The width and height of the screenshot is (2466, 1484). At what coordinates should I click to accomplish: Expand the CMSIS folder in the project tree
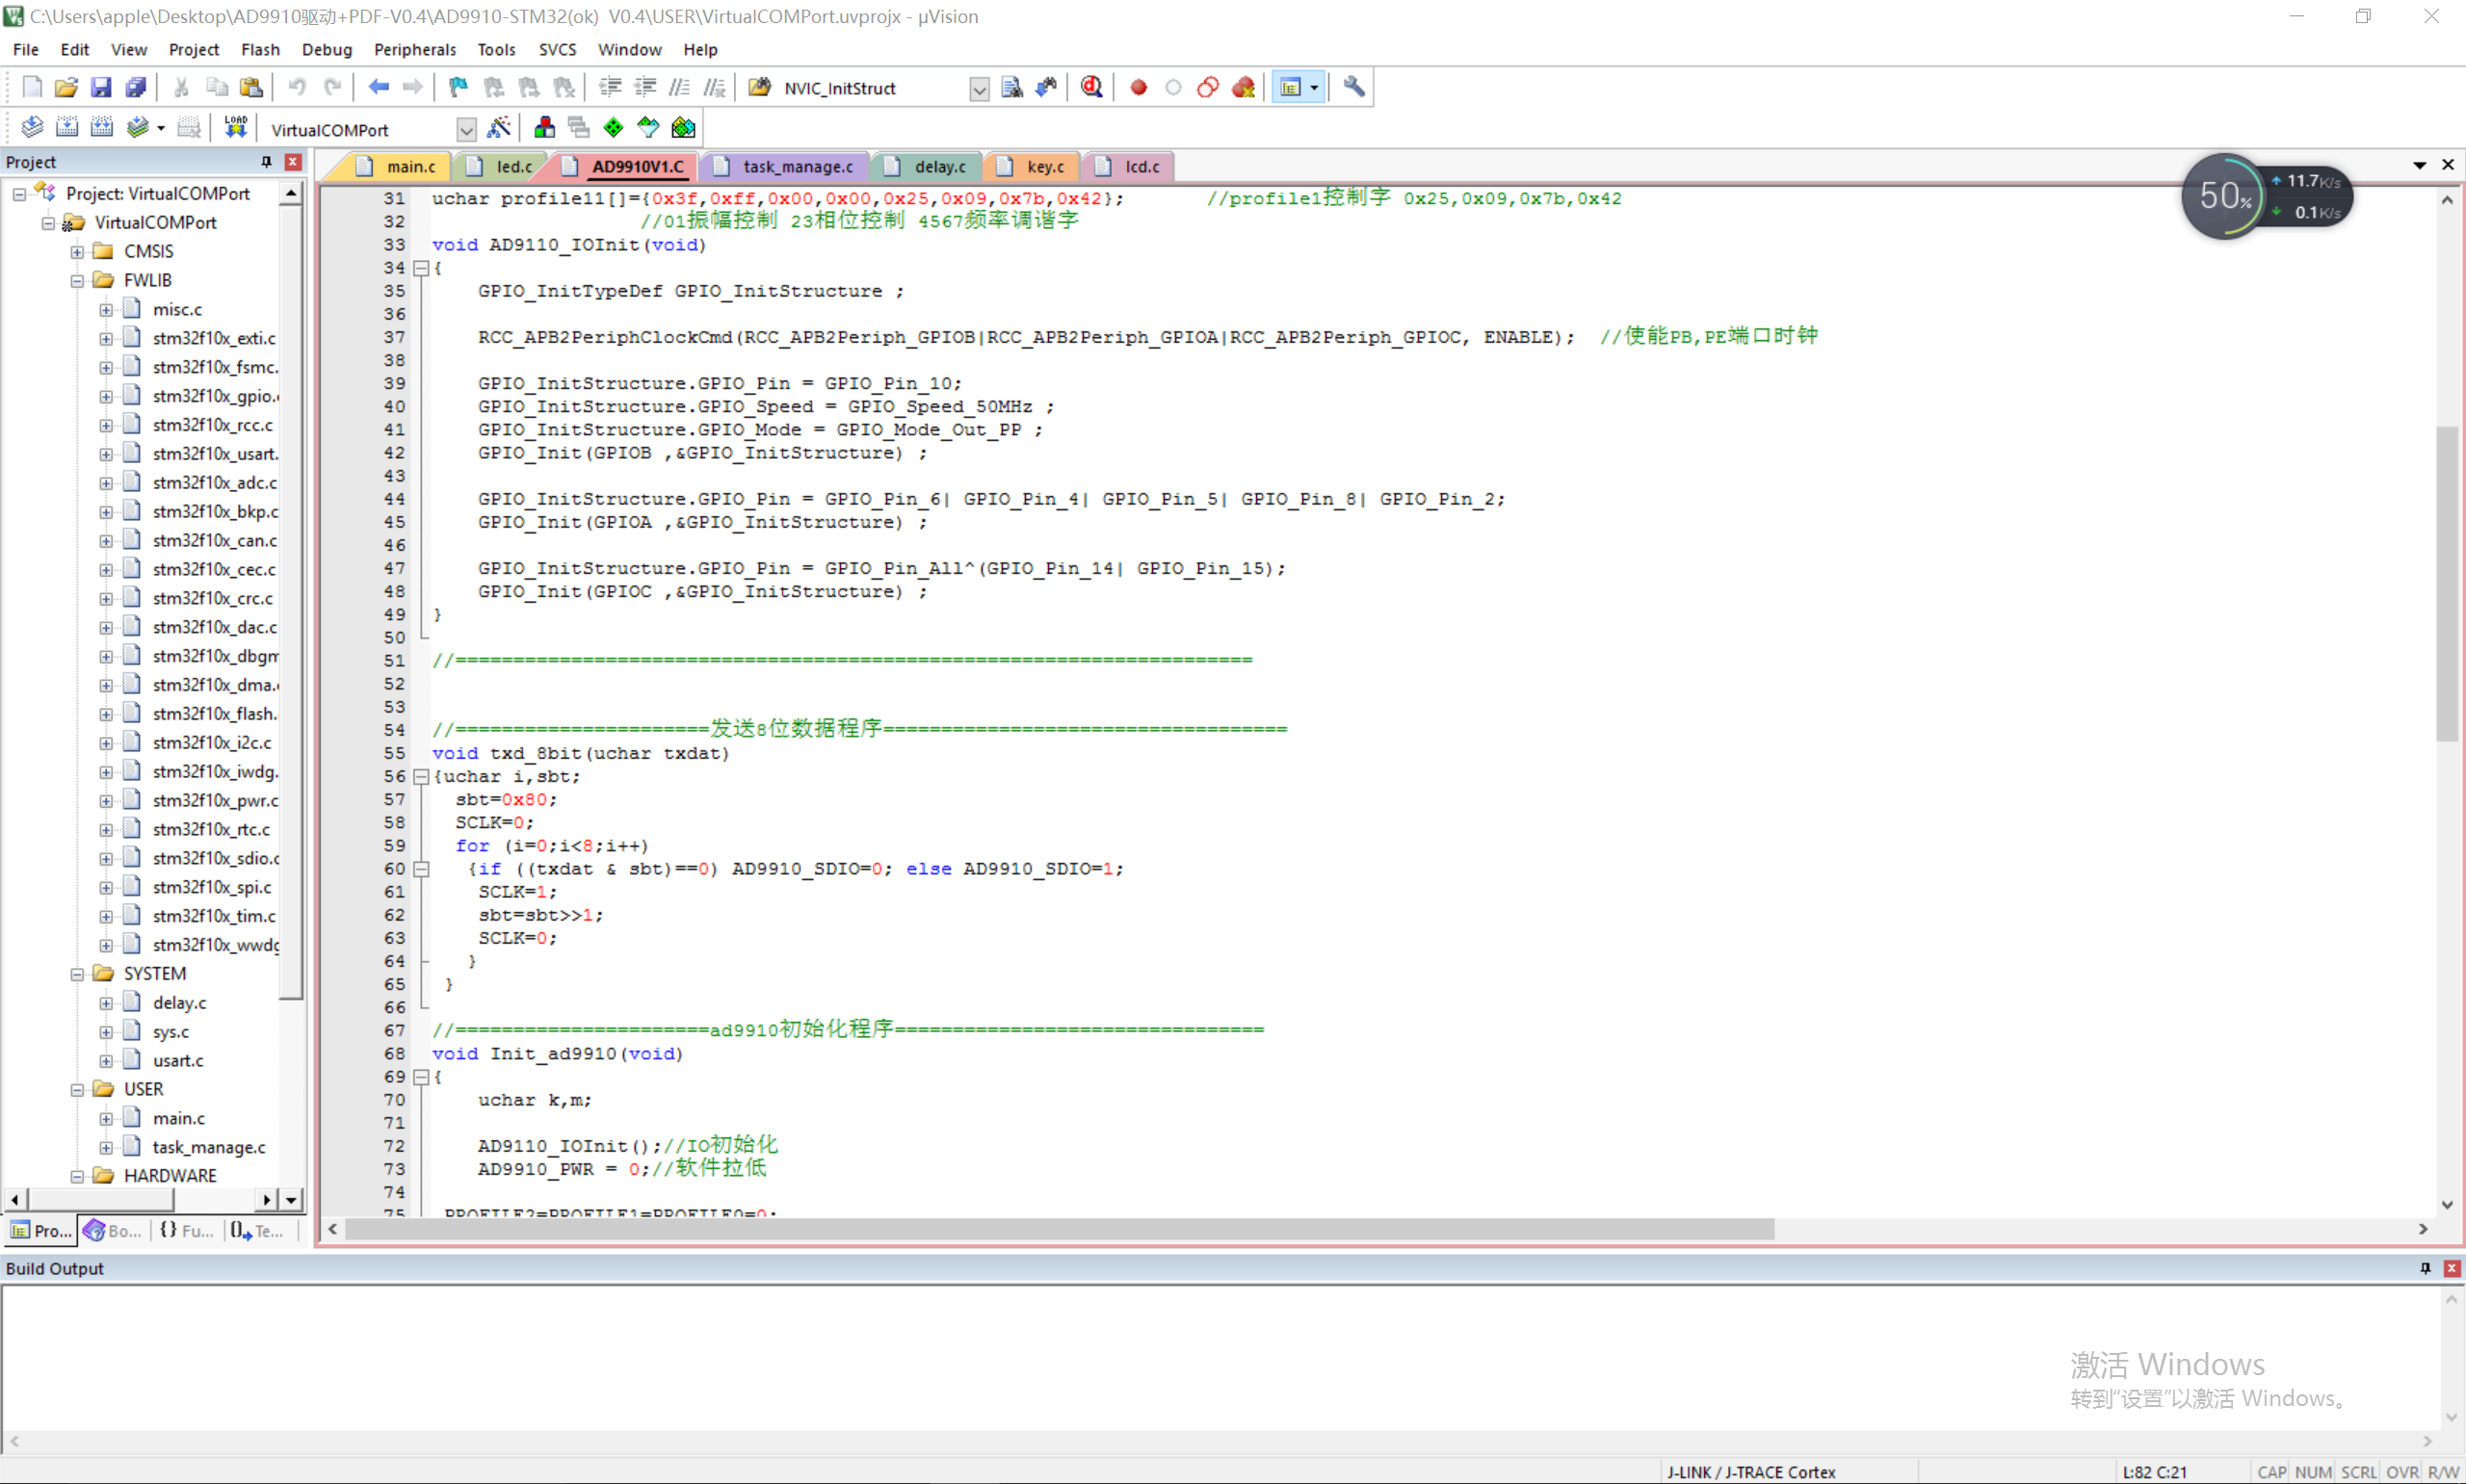77,252
